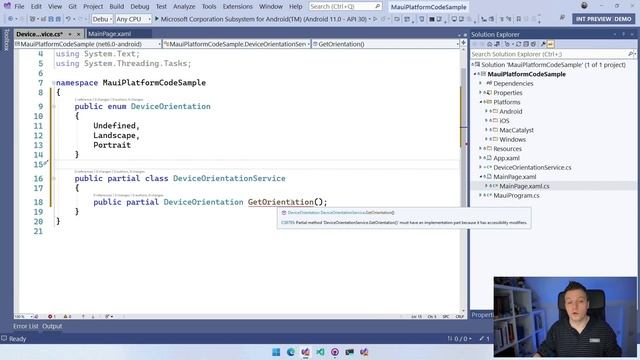
Task: Collapse the MauiPlatformCodeSample project node
Action: tap(475, 74)
